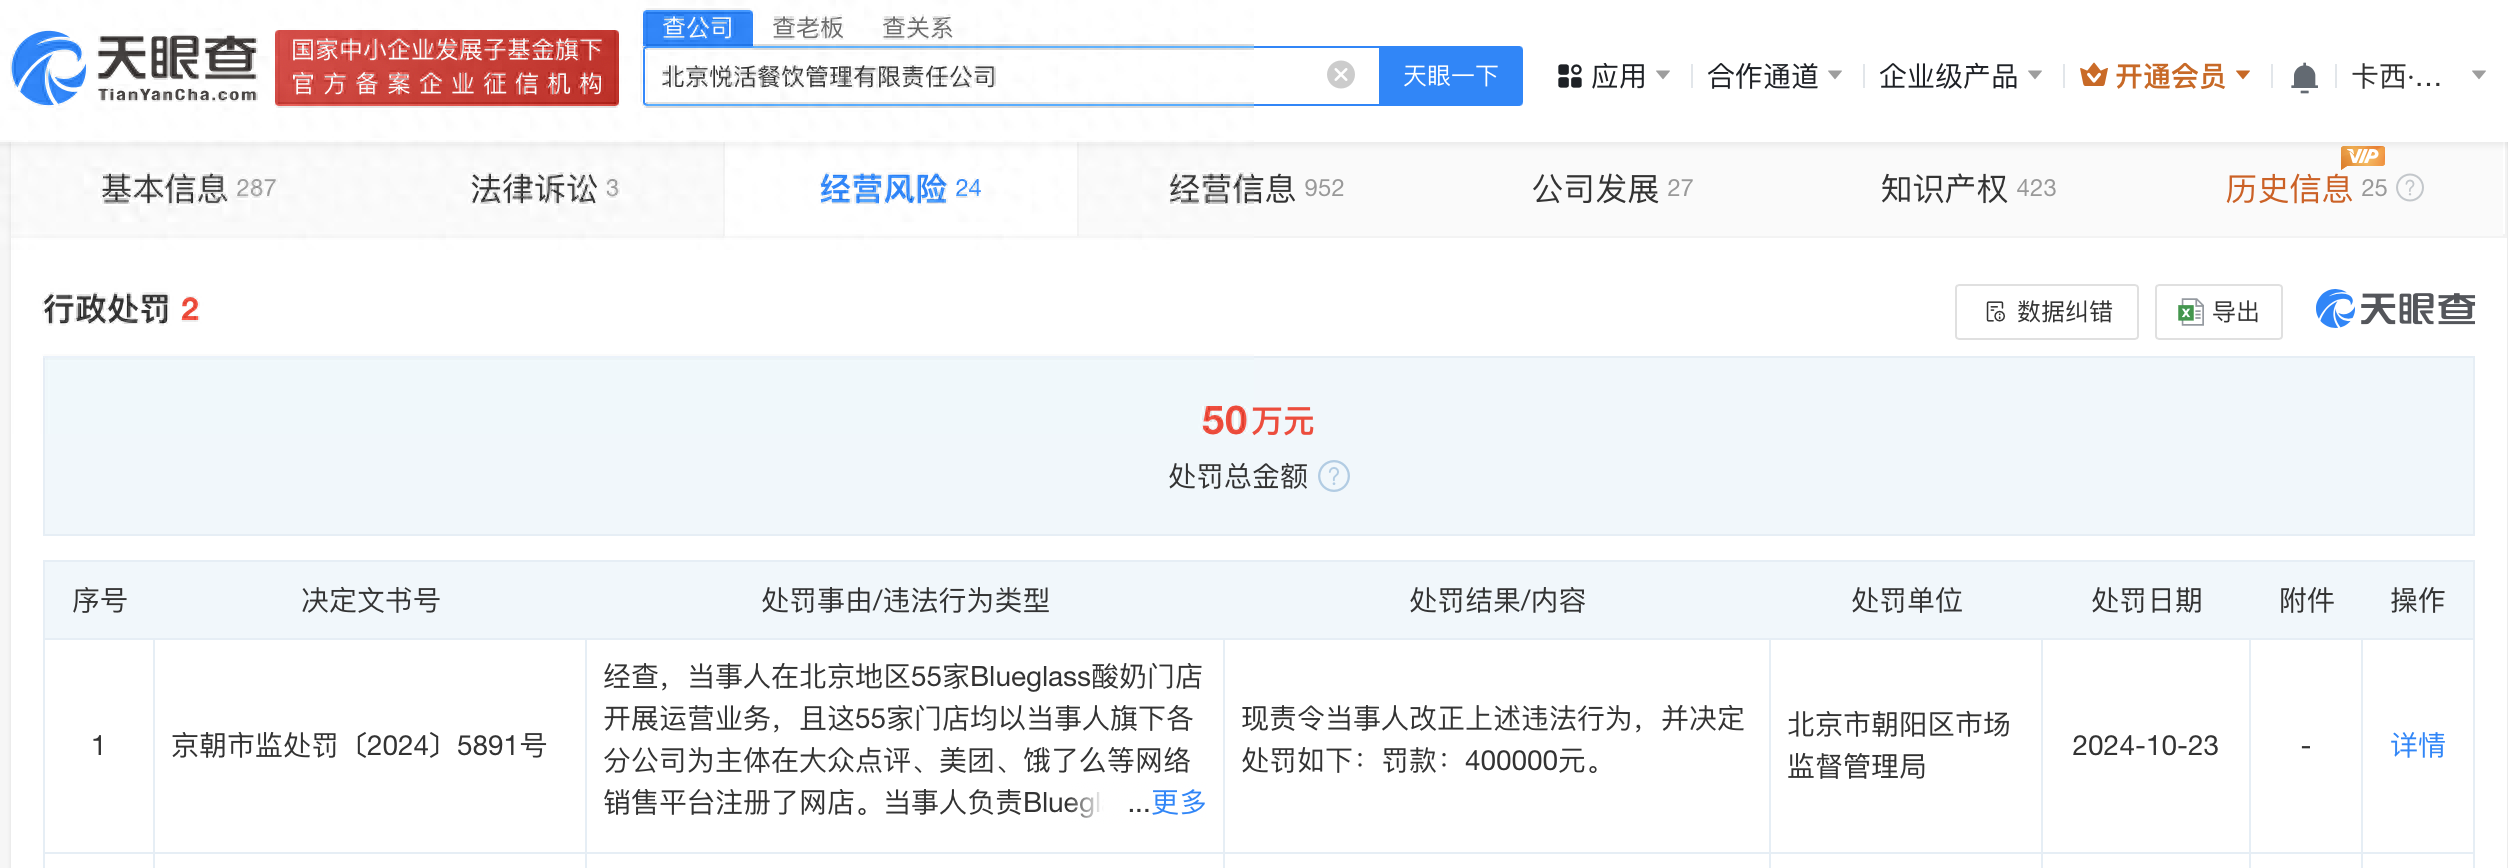Screen dimensions: 2508x868
Task: Export the table with 导出 button
Action: click(x=2218, y=312)
